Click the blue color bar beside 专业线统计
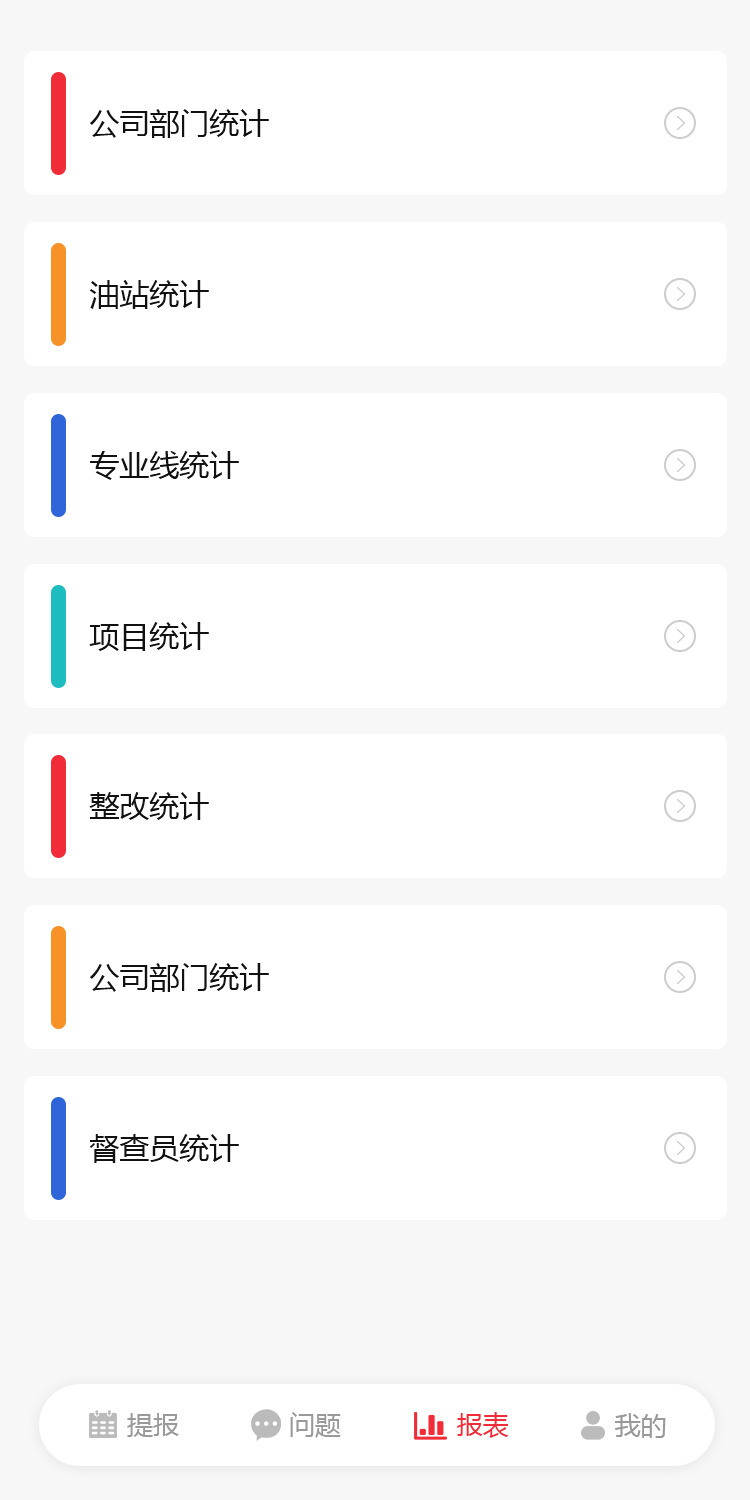The image size is (750, 1500). click(58, 465)
